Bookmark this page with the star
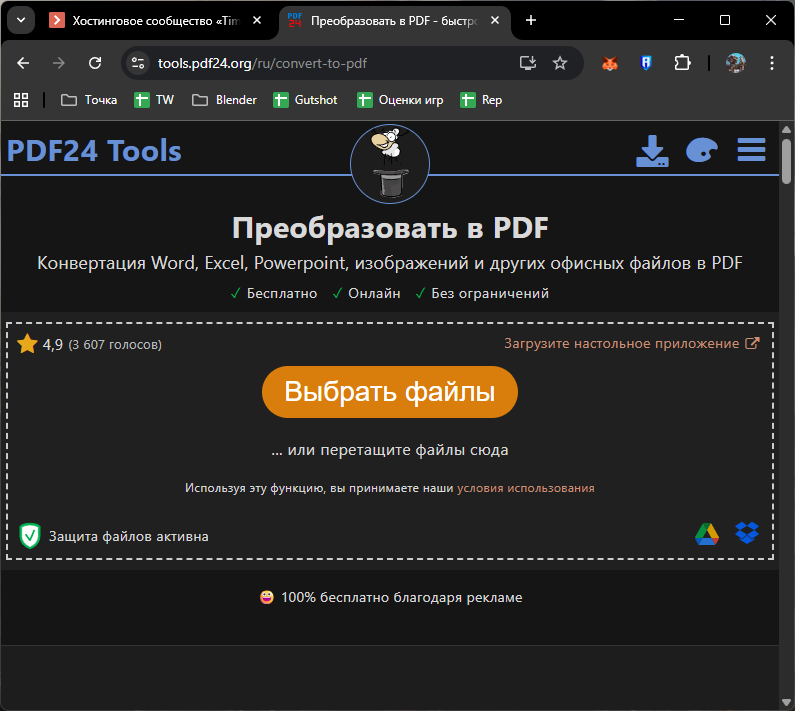The width and height of the screenshot is (795, 711). point(560,63)
